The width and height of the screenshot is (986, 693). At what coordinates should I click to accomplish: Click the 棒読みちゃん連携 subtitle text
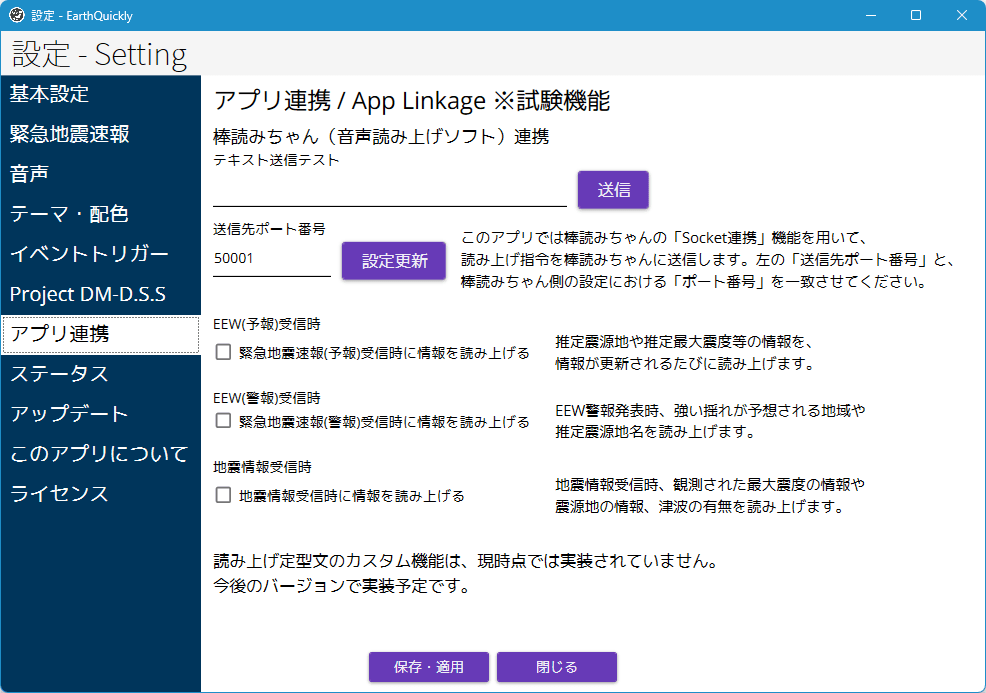(381, 136)
